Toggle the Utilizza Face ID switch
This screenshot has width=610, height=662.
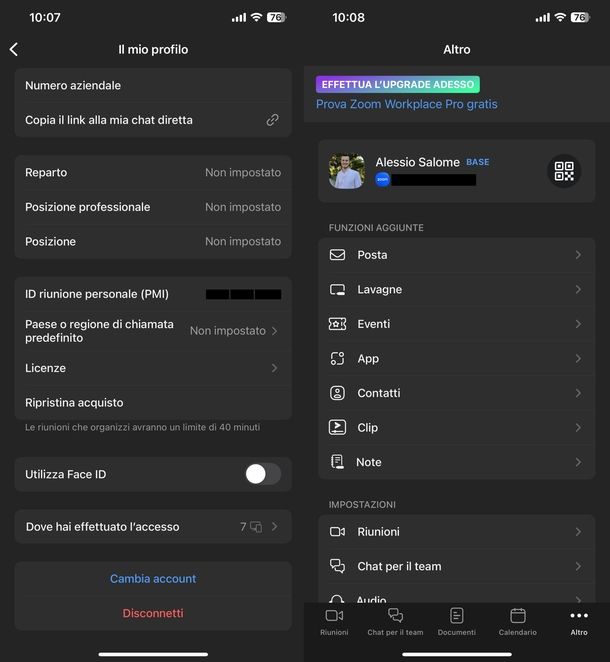263,474
